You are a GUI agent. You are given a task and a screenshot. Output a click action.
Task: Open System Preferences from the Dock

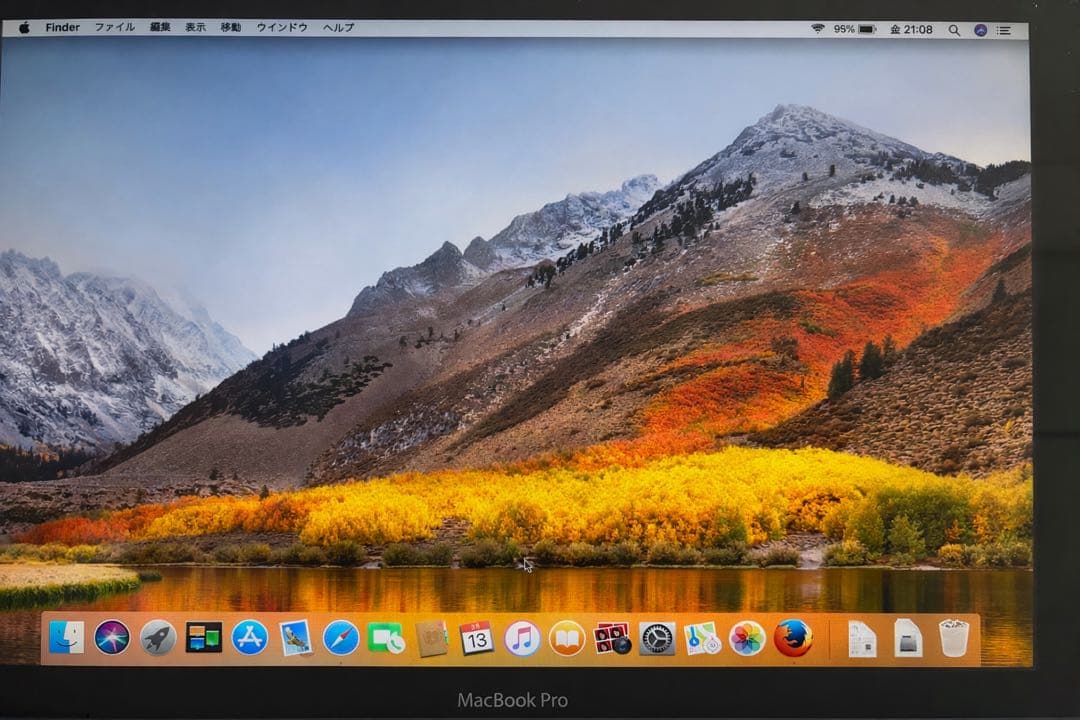657,638
